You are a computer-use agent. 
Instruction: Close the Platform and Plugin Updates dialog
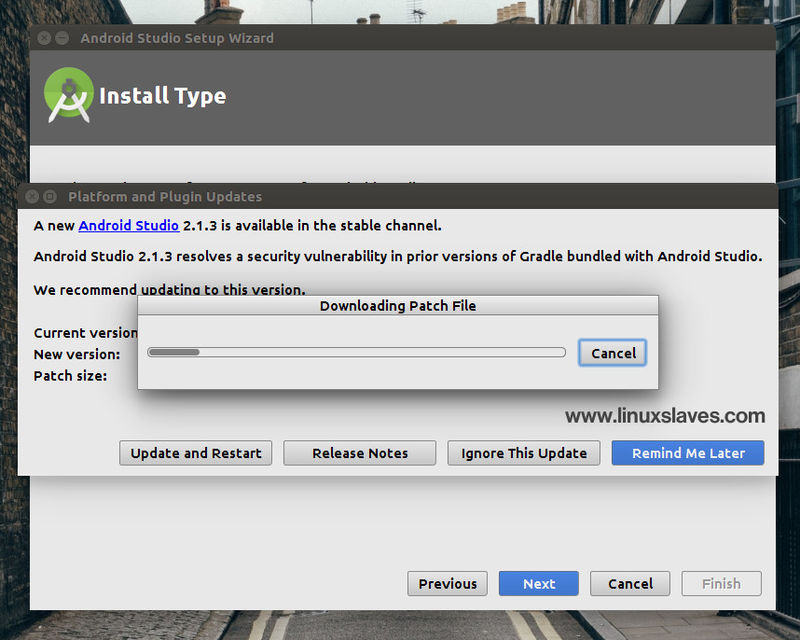(x=32, y=196)
